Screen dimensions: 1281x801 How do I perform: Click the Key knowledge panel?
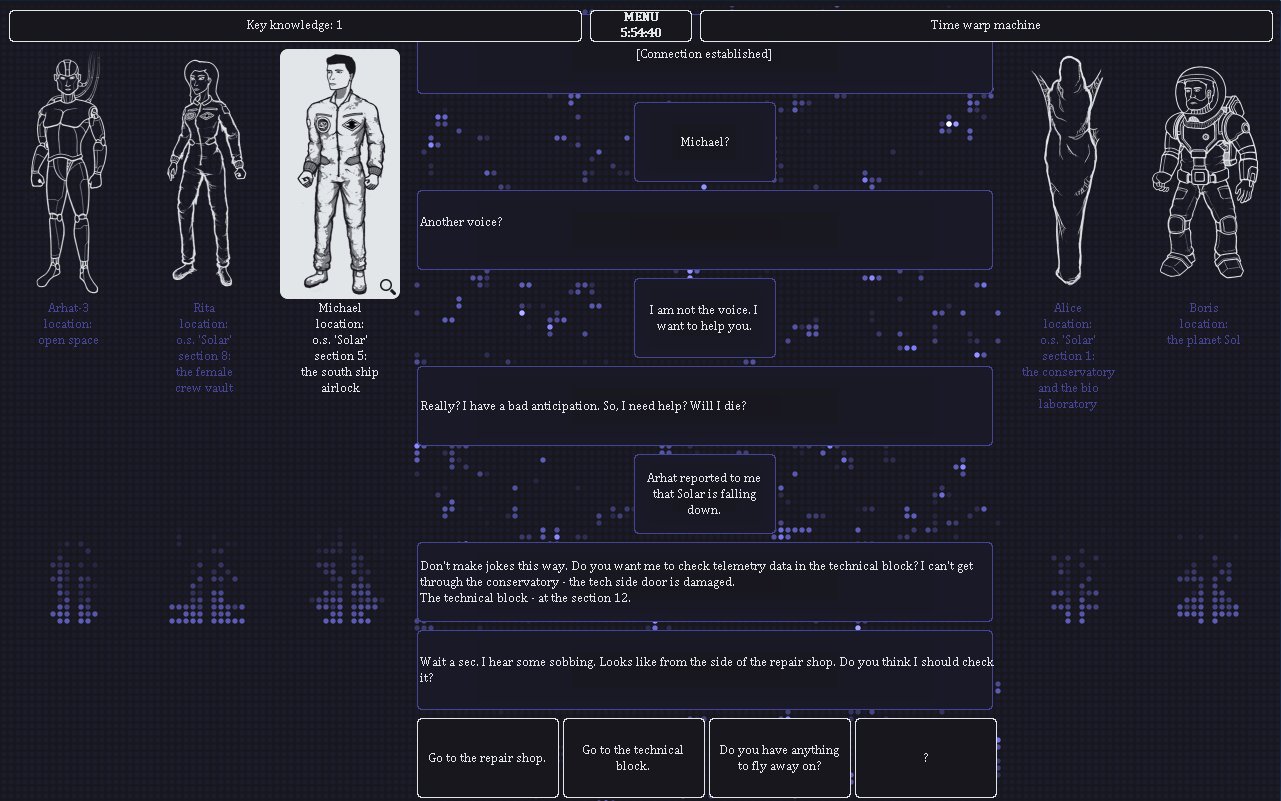tap(295, 25)
